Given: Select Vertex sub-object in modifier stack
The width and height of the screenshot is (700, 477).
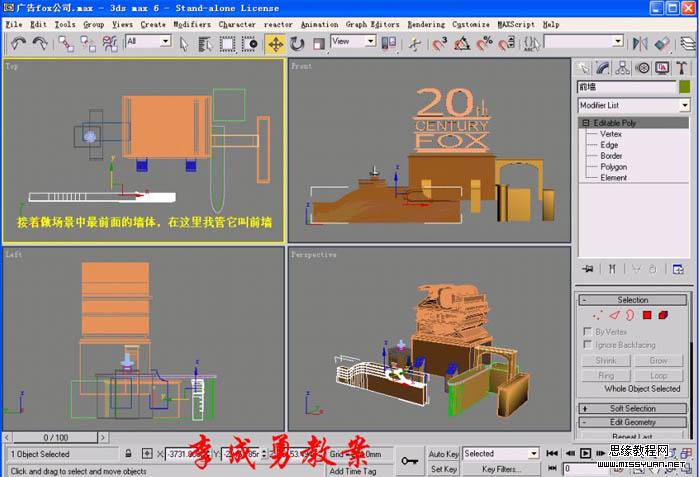Looking at the screenshot, I should tap(611, 134).
